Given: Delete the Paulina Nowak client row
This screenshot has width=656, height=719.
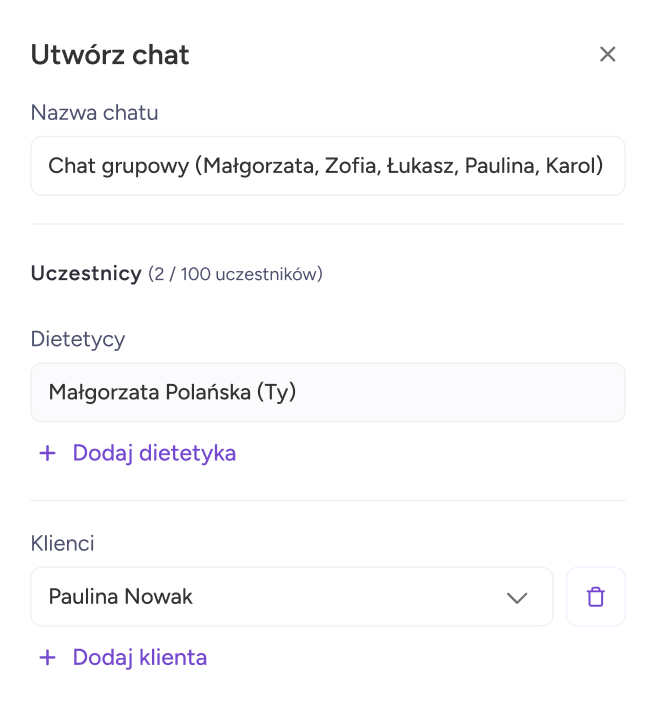Looking at the screenshot, I should (596, 597).
